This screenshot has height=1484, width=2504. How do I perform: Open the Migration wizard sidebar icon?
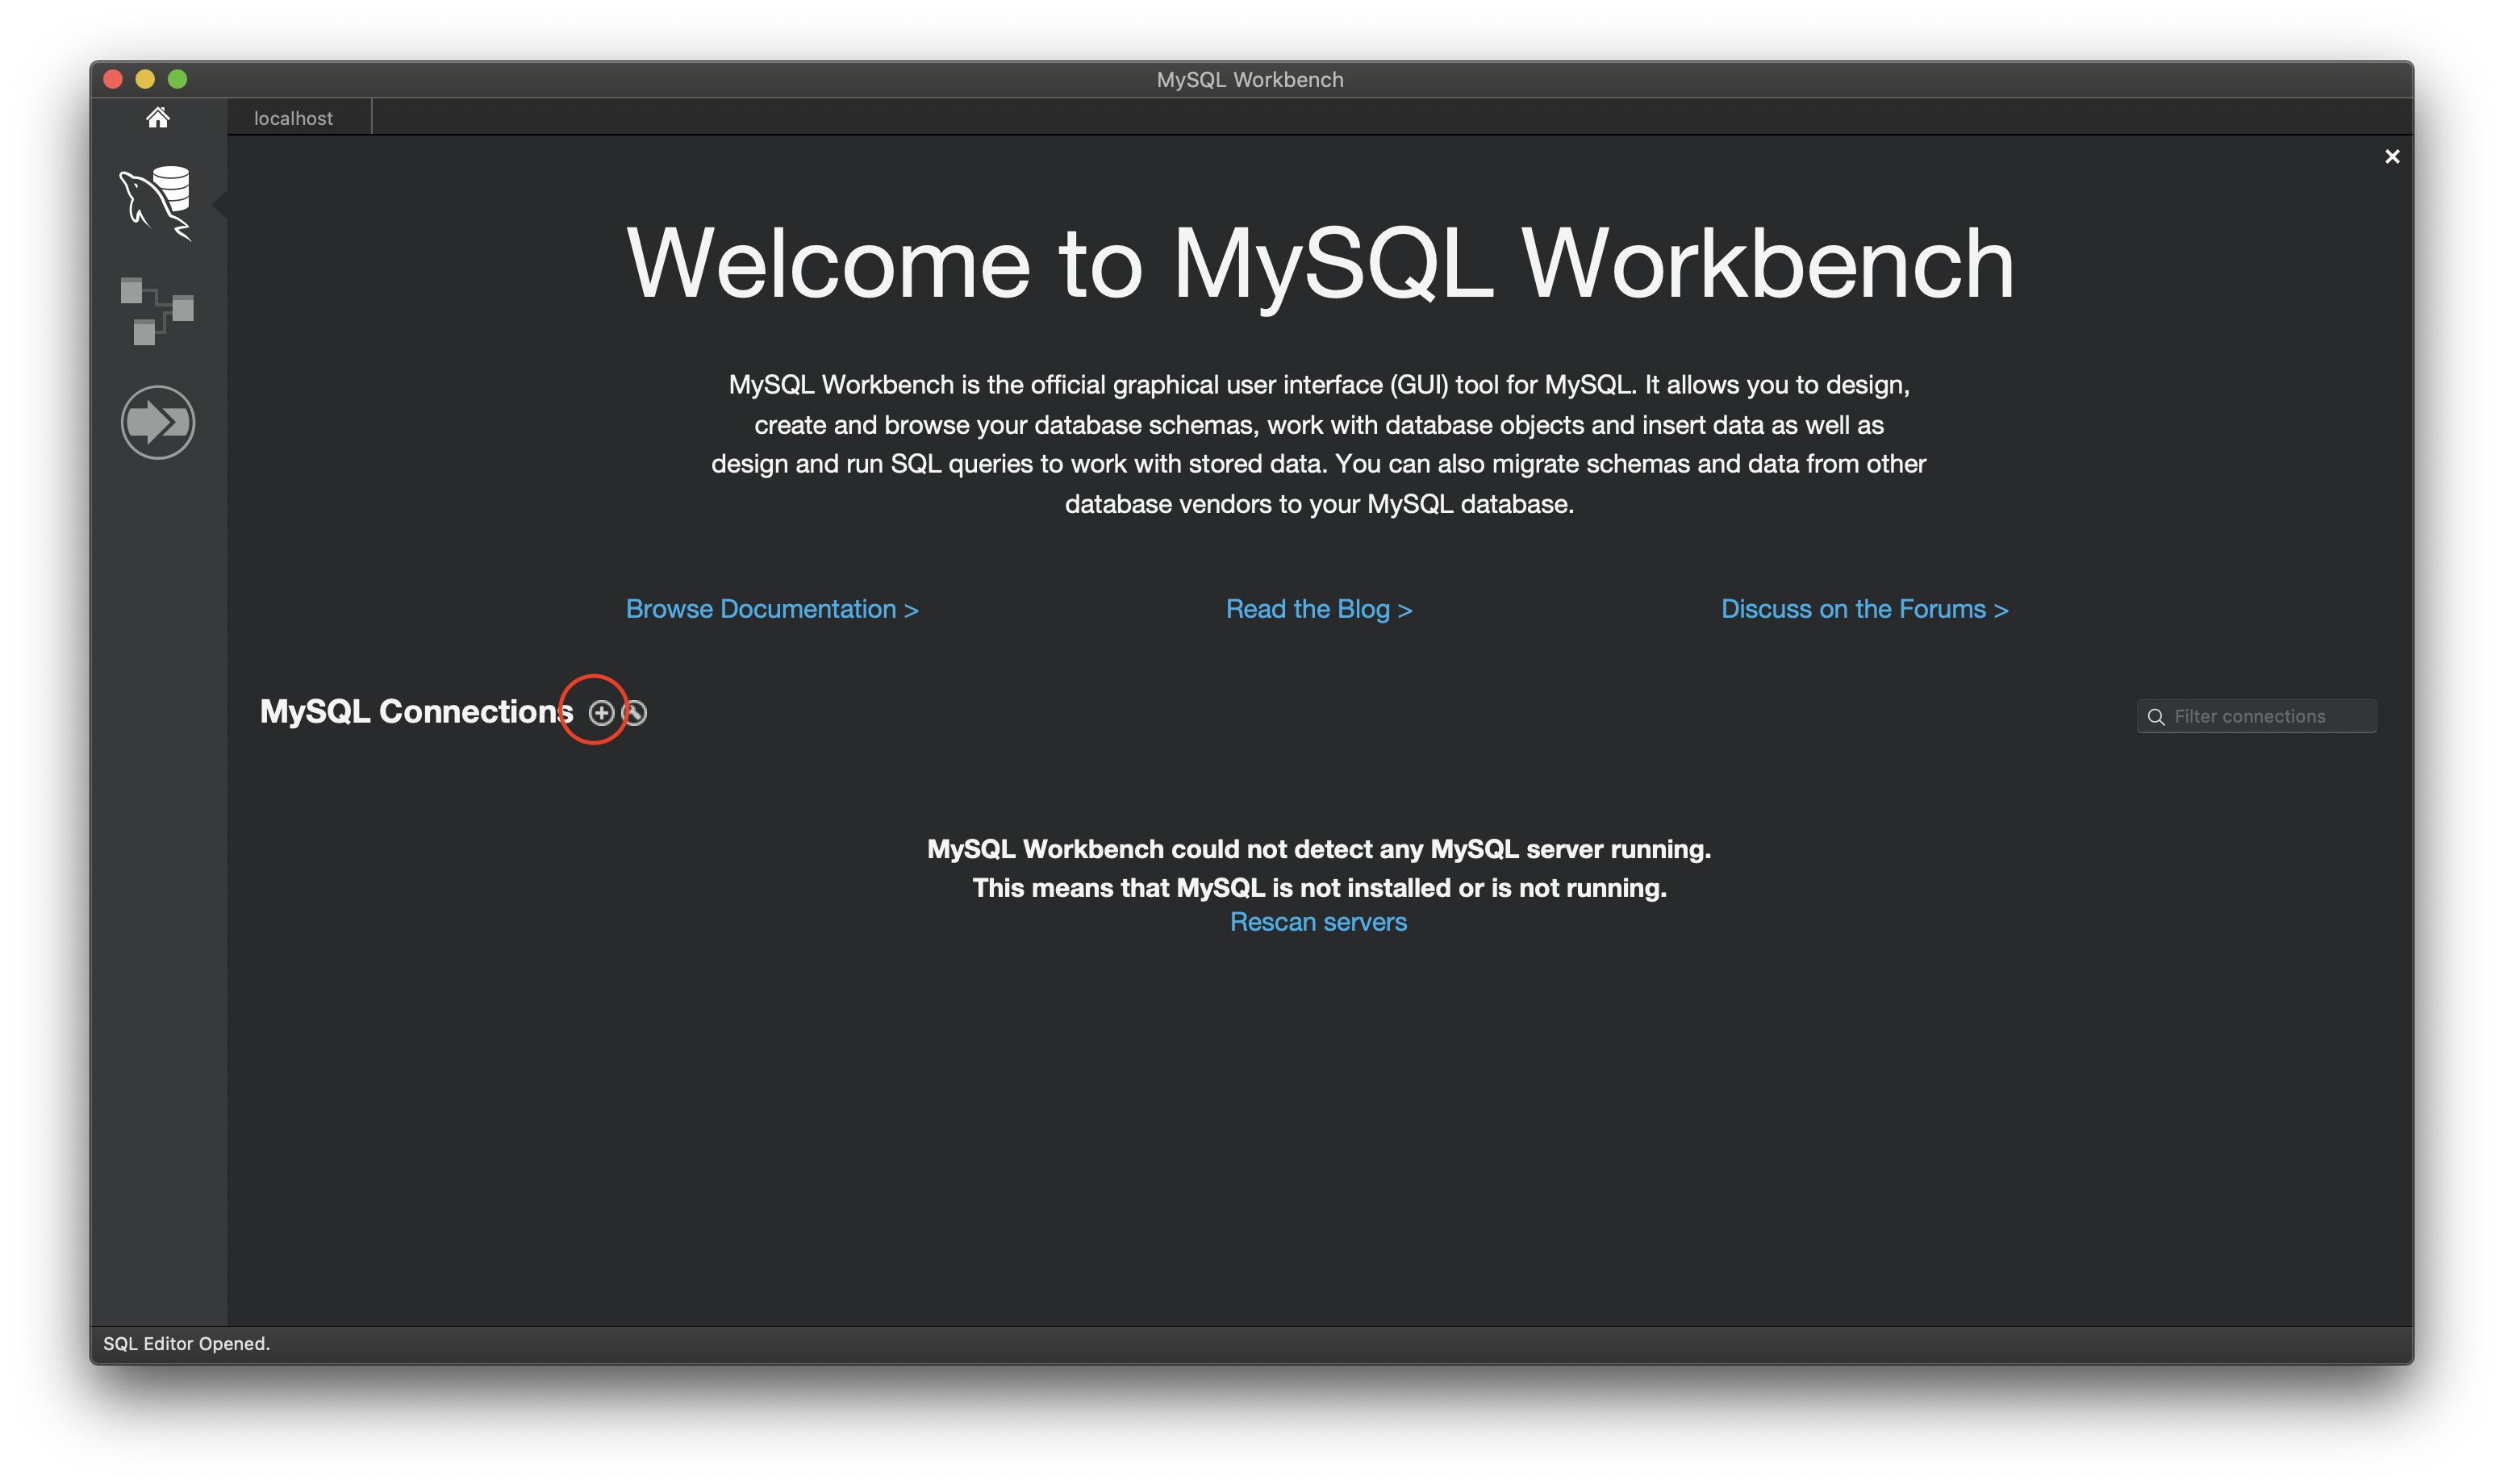click(x=157, y=422)
